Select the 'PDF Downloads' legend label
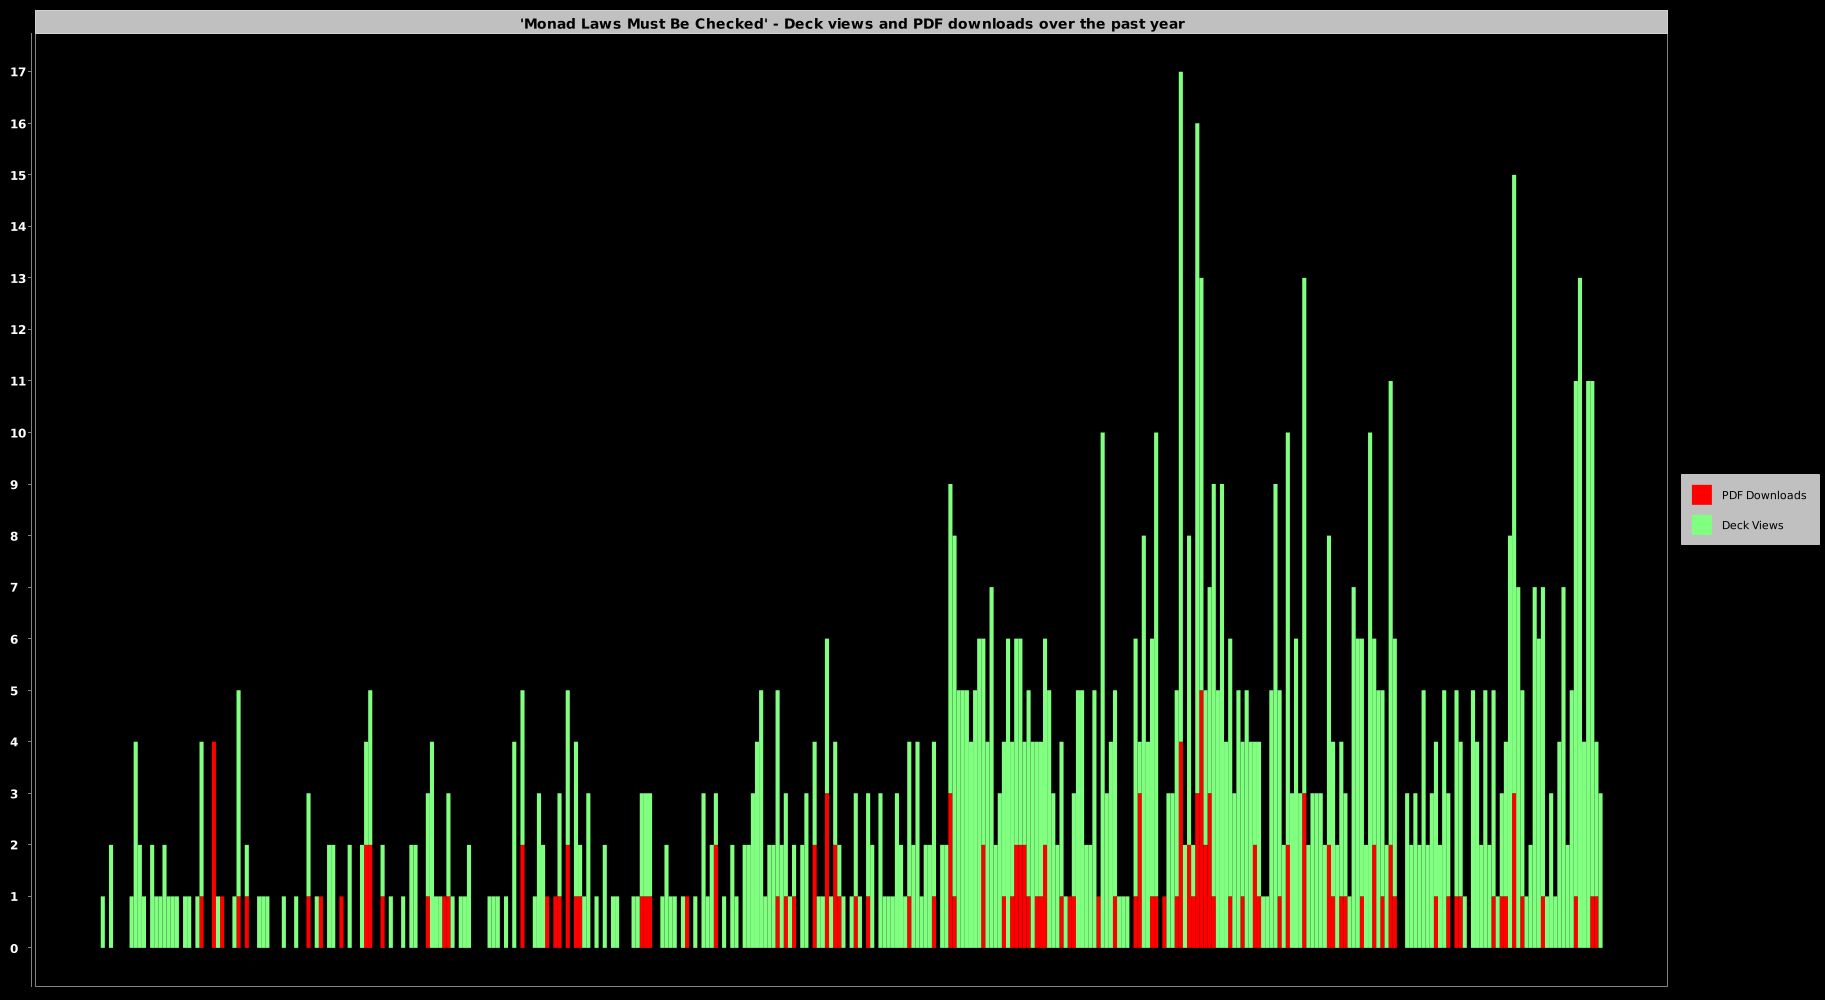Viewport: 1825px width, 1000px height. click(1763, 495)
